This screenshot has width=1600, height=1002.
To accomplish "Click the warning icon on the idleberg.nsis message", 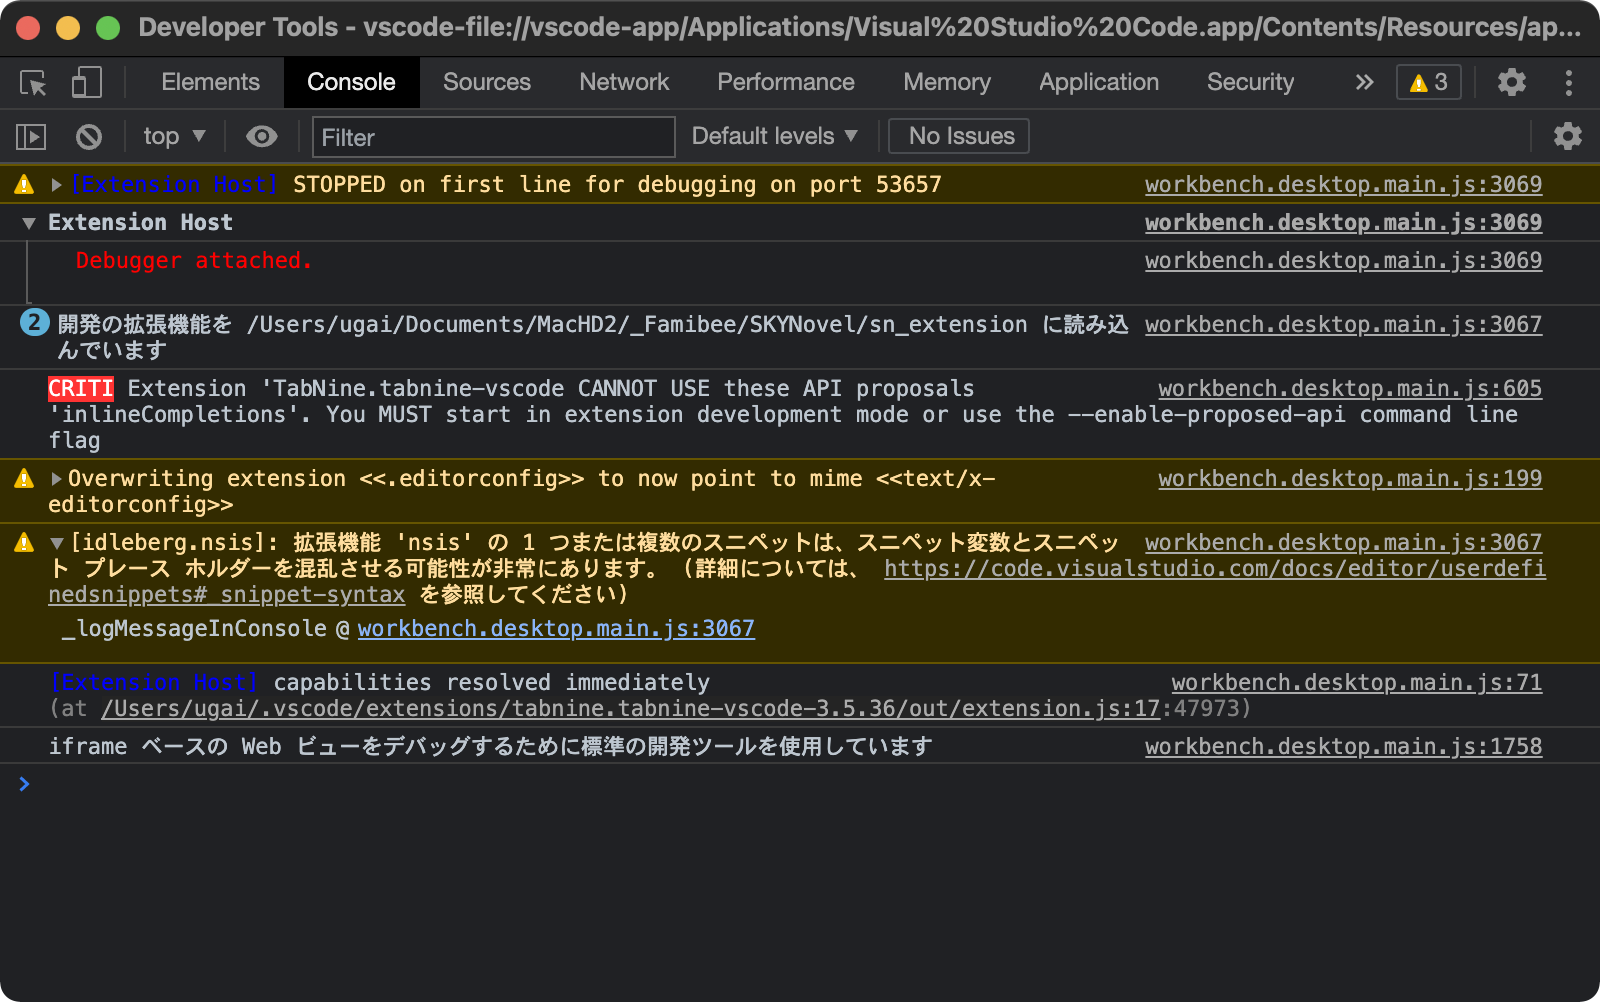I will [24, 543].
